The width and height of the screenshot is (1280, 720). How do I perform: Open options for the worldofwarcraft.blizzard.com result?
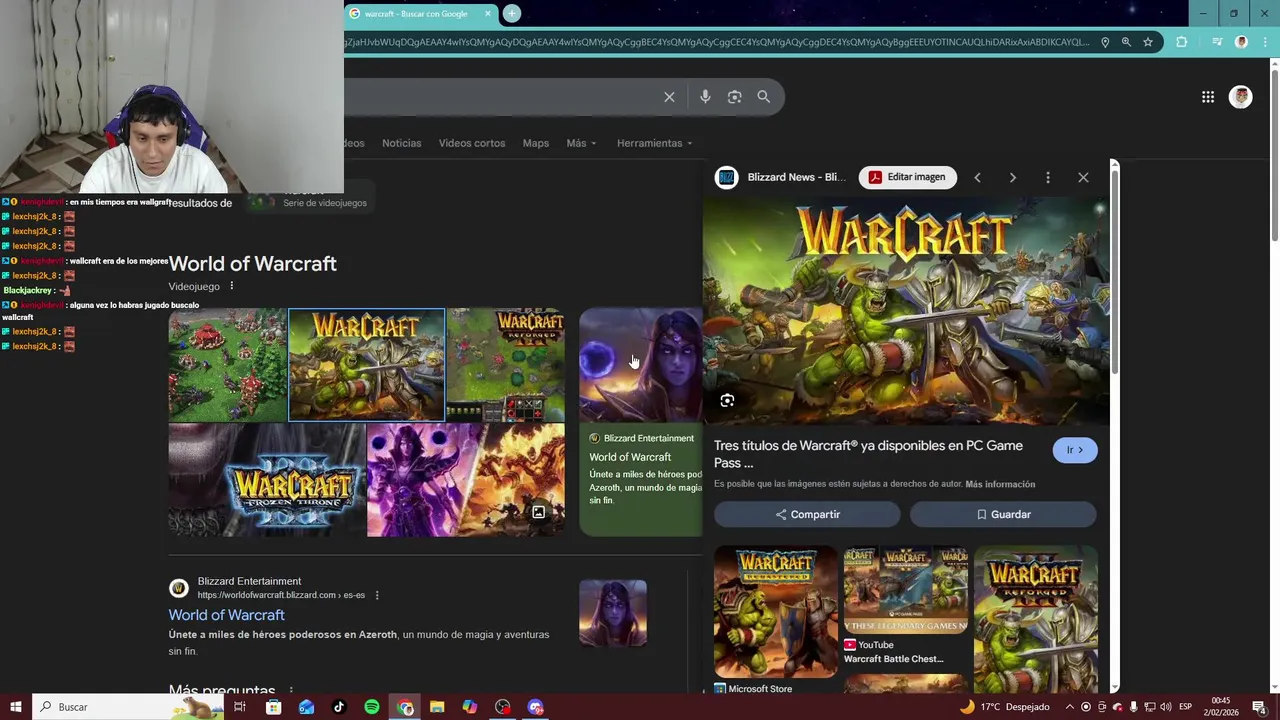pos(377,595)
